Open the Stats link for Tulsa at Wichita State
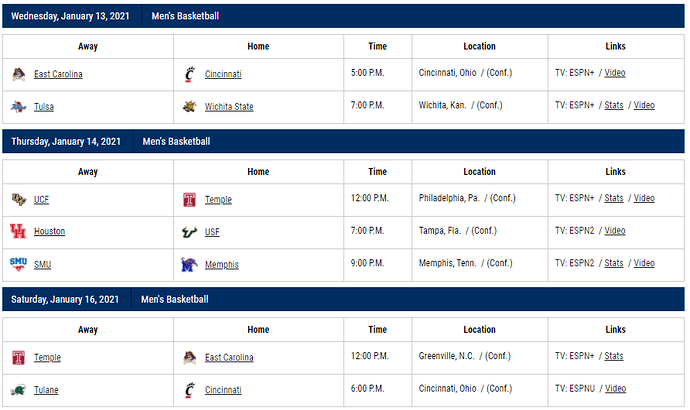Screen dimensions: 690x410 pyautogui.click(x=614, y=105)
